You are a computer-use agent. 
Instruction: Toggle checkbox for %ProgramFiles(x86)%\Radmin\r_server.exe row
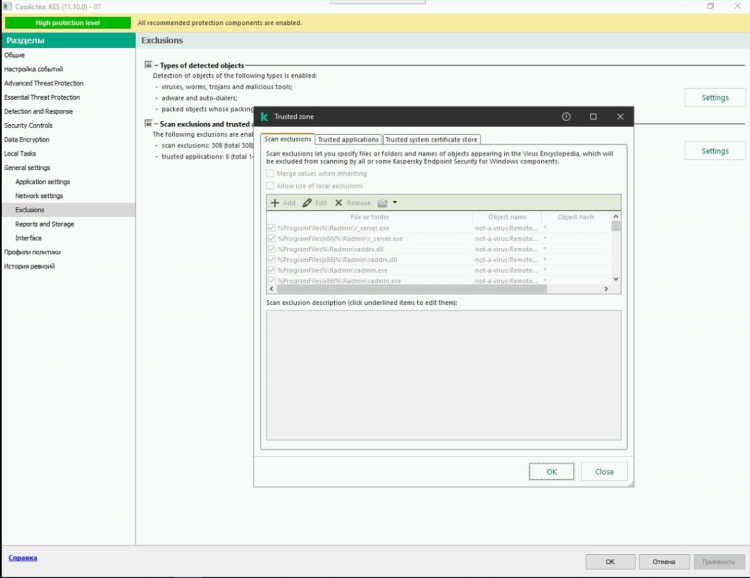click(272, 238)
